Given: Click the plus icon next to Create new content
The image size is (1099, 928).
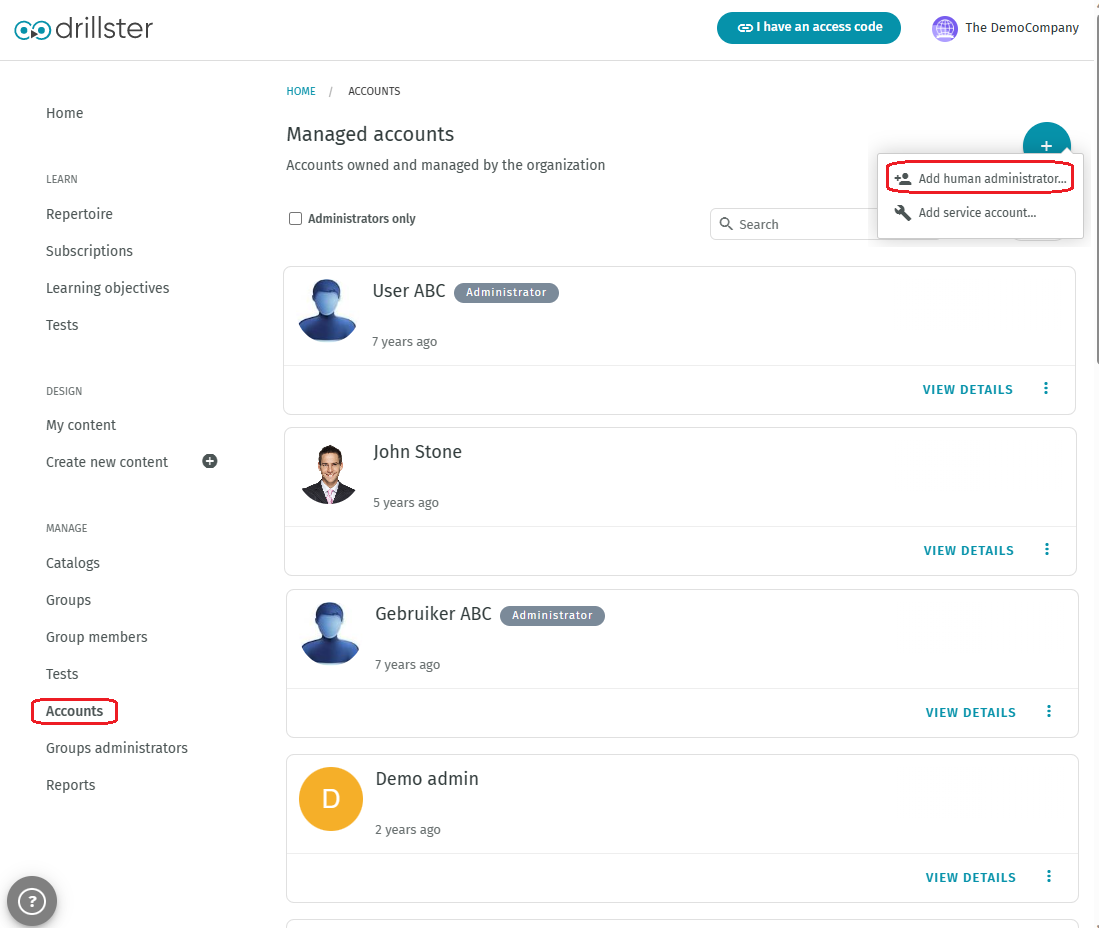Looking at the screenshot, I should coord(209,461).
